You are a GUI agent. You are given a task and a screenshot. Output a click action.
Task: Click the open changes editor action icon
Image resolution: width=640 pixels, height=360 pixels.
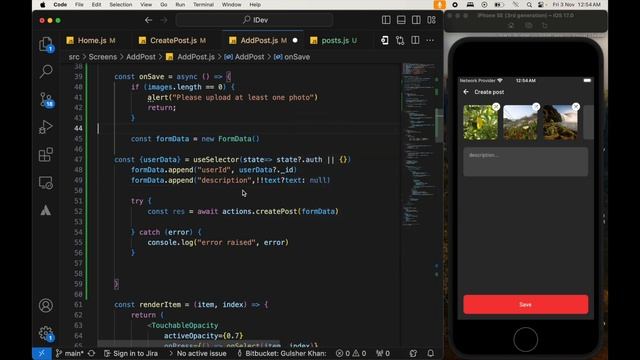[384, 40]
